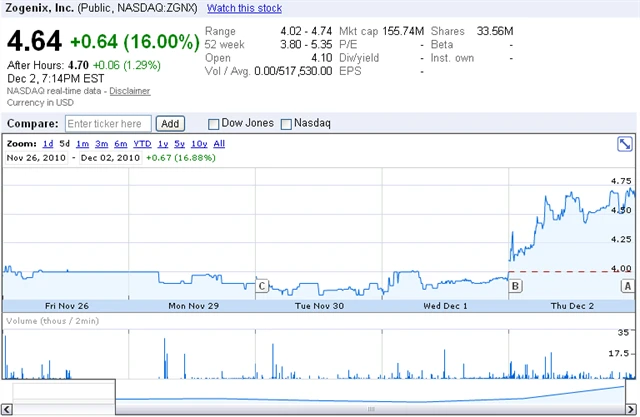Image resolution: width=640 pixels, height=417 pixels.
Task: Click right scroll arrow under the chart
Action: tap(633, 409)
